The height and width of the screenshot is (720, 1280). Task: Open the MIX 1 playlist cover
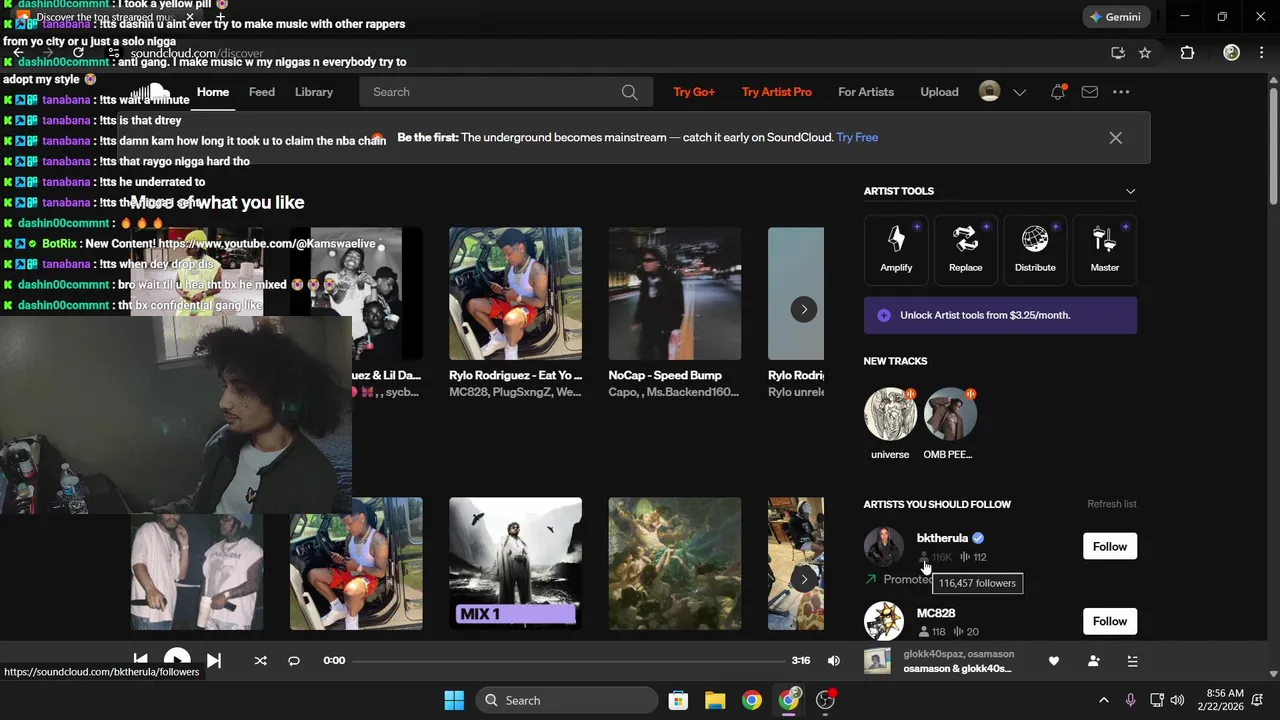515,564
